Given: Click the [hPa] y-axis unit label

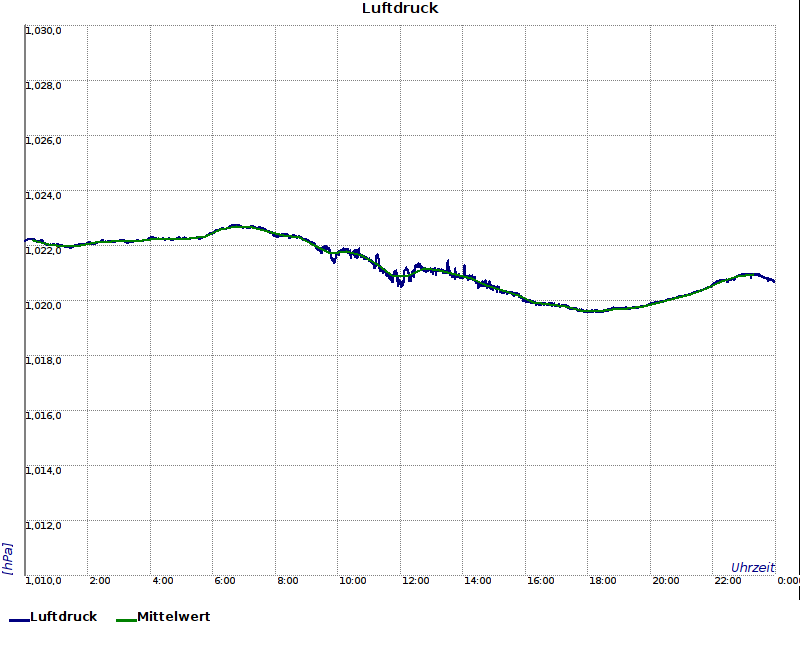Looking at the screenshot, I should 8,558.
